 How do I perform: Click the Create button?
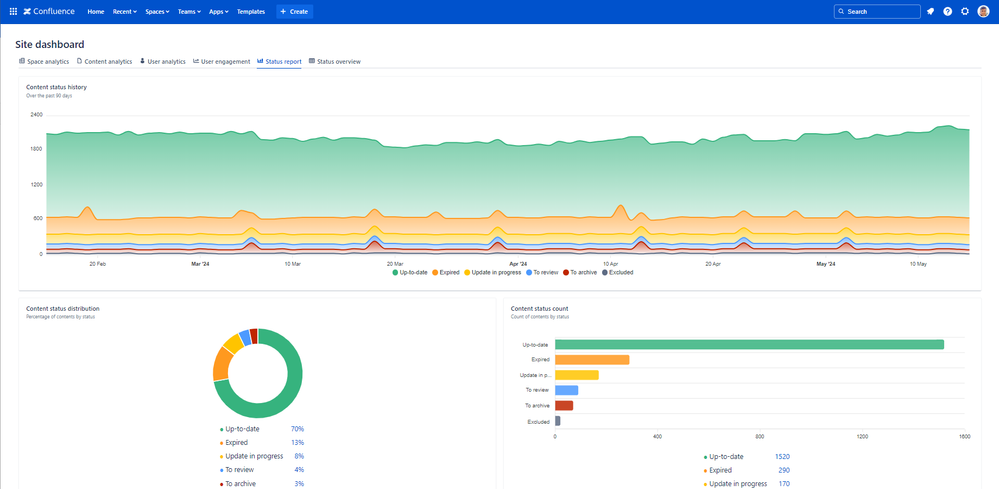(x=294, y=11)
